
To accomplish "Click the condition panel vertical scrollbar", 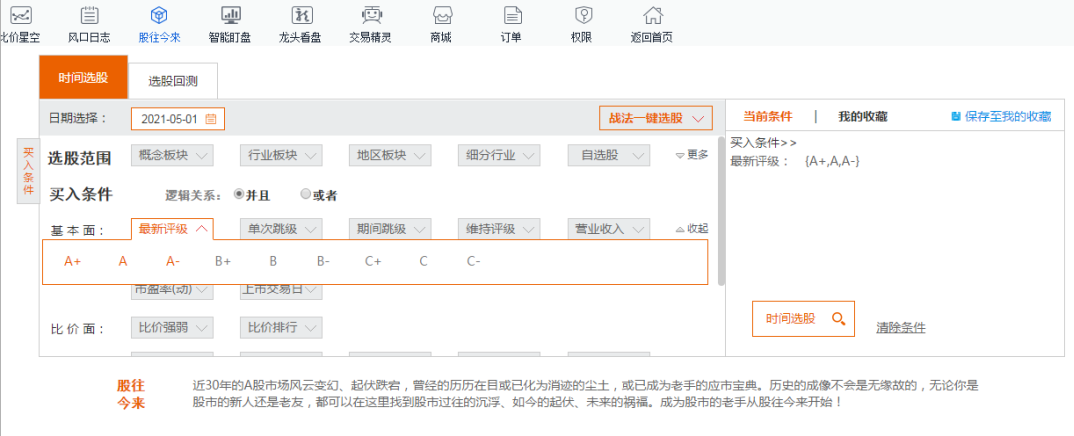I will tap(721, 212).
